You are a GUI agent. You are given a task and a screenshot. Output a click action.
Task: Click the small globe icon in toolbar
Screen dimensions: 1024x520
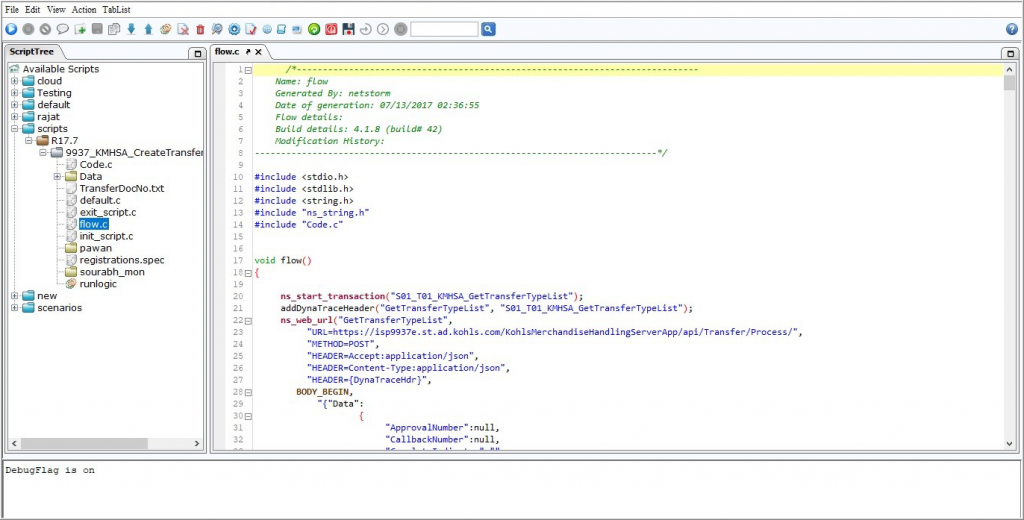click(x=267, y=29)
